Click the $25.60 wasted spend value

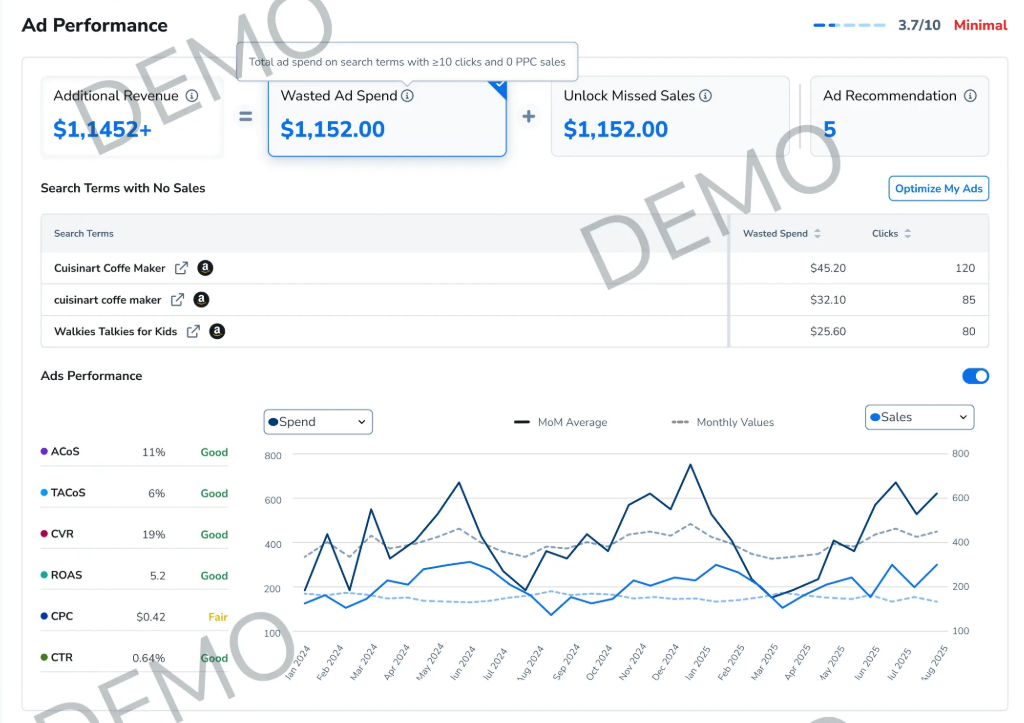[x=827, y=332]
